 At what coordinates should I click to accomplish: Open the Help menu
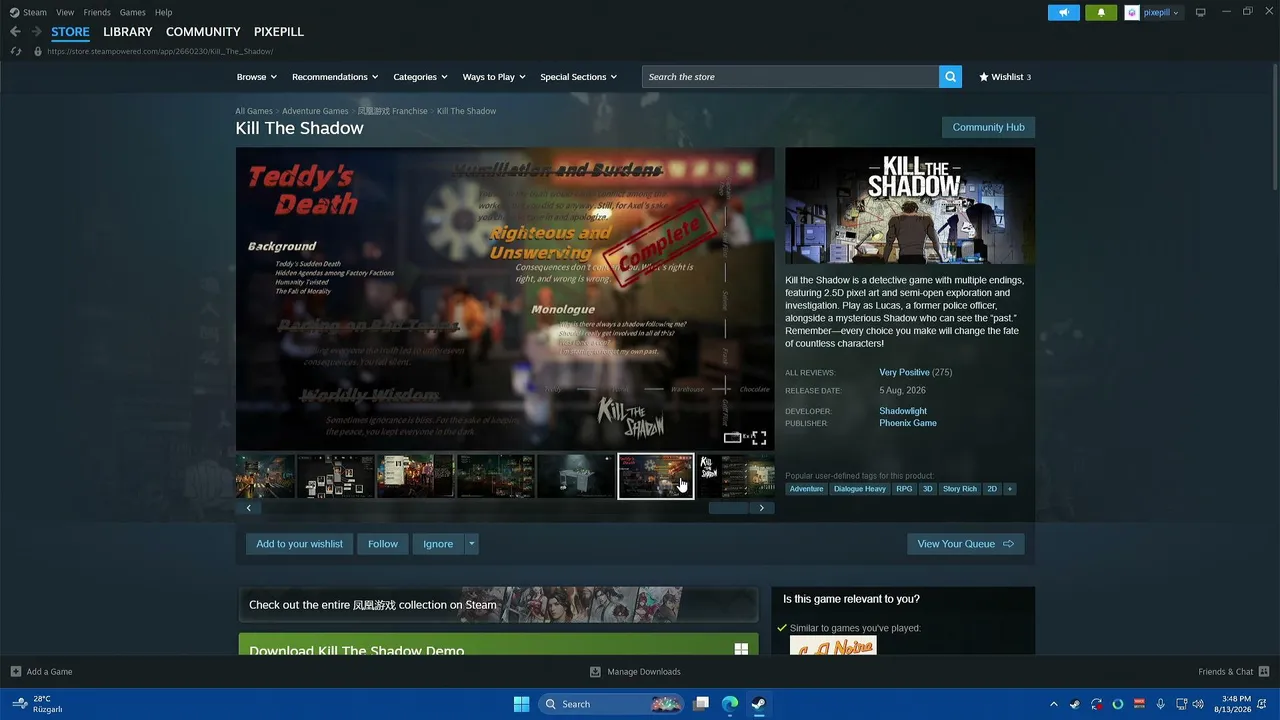[164, 12]
